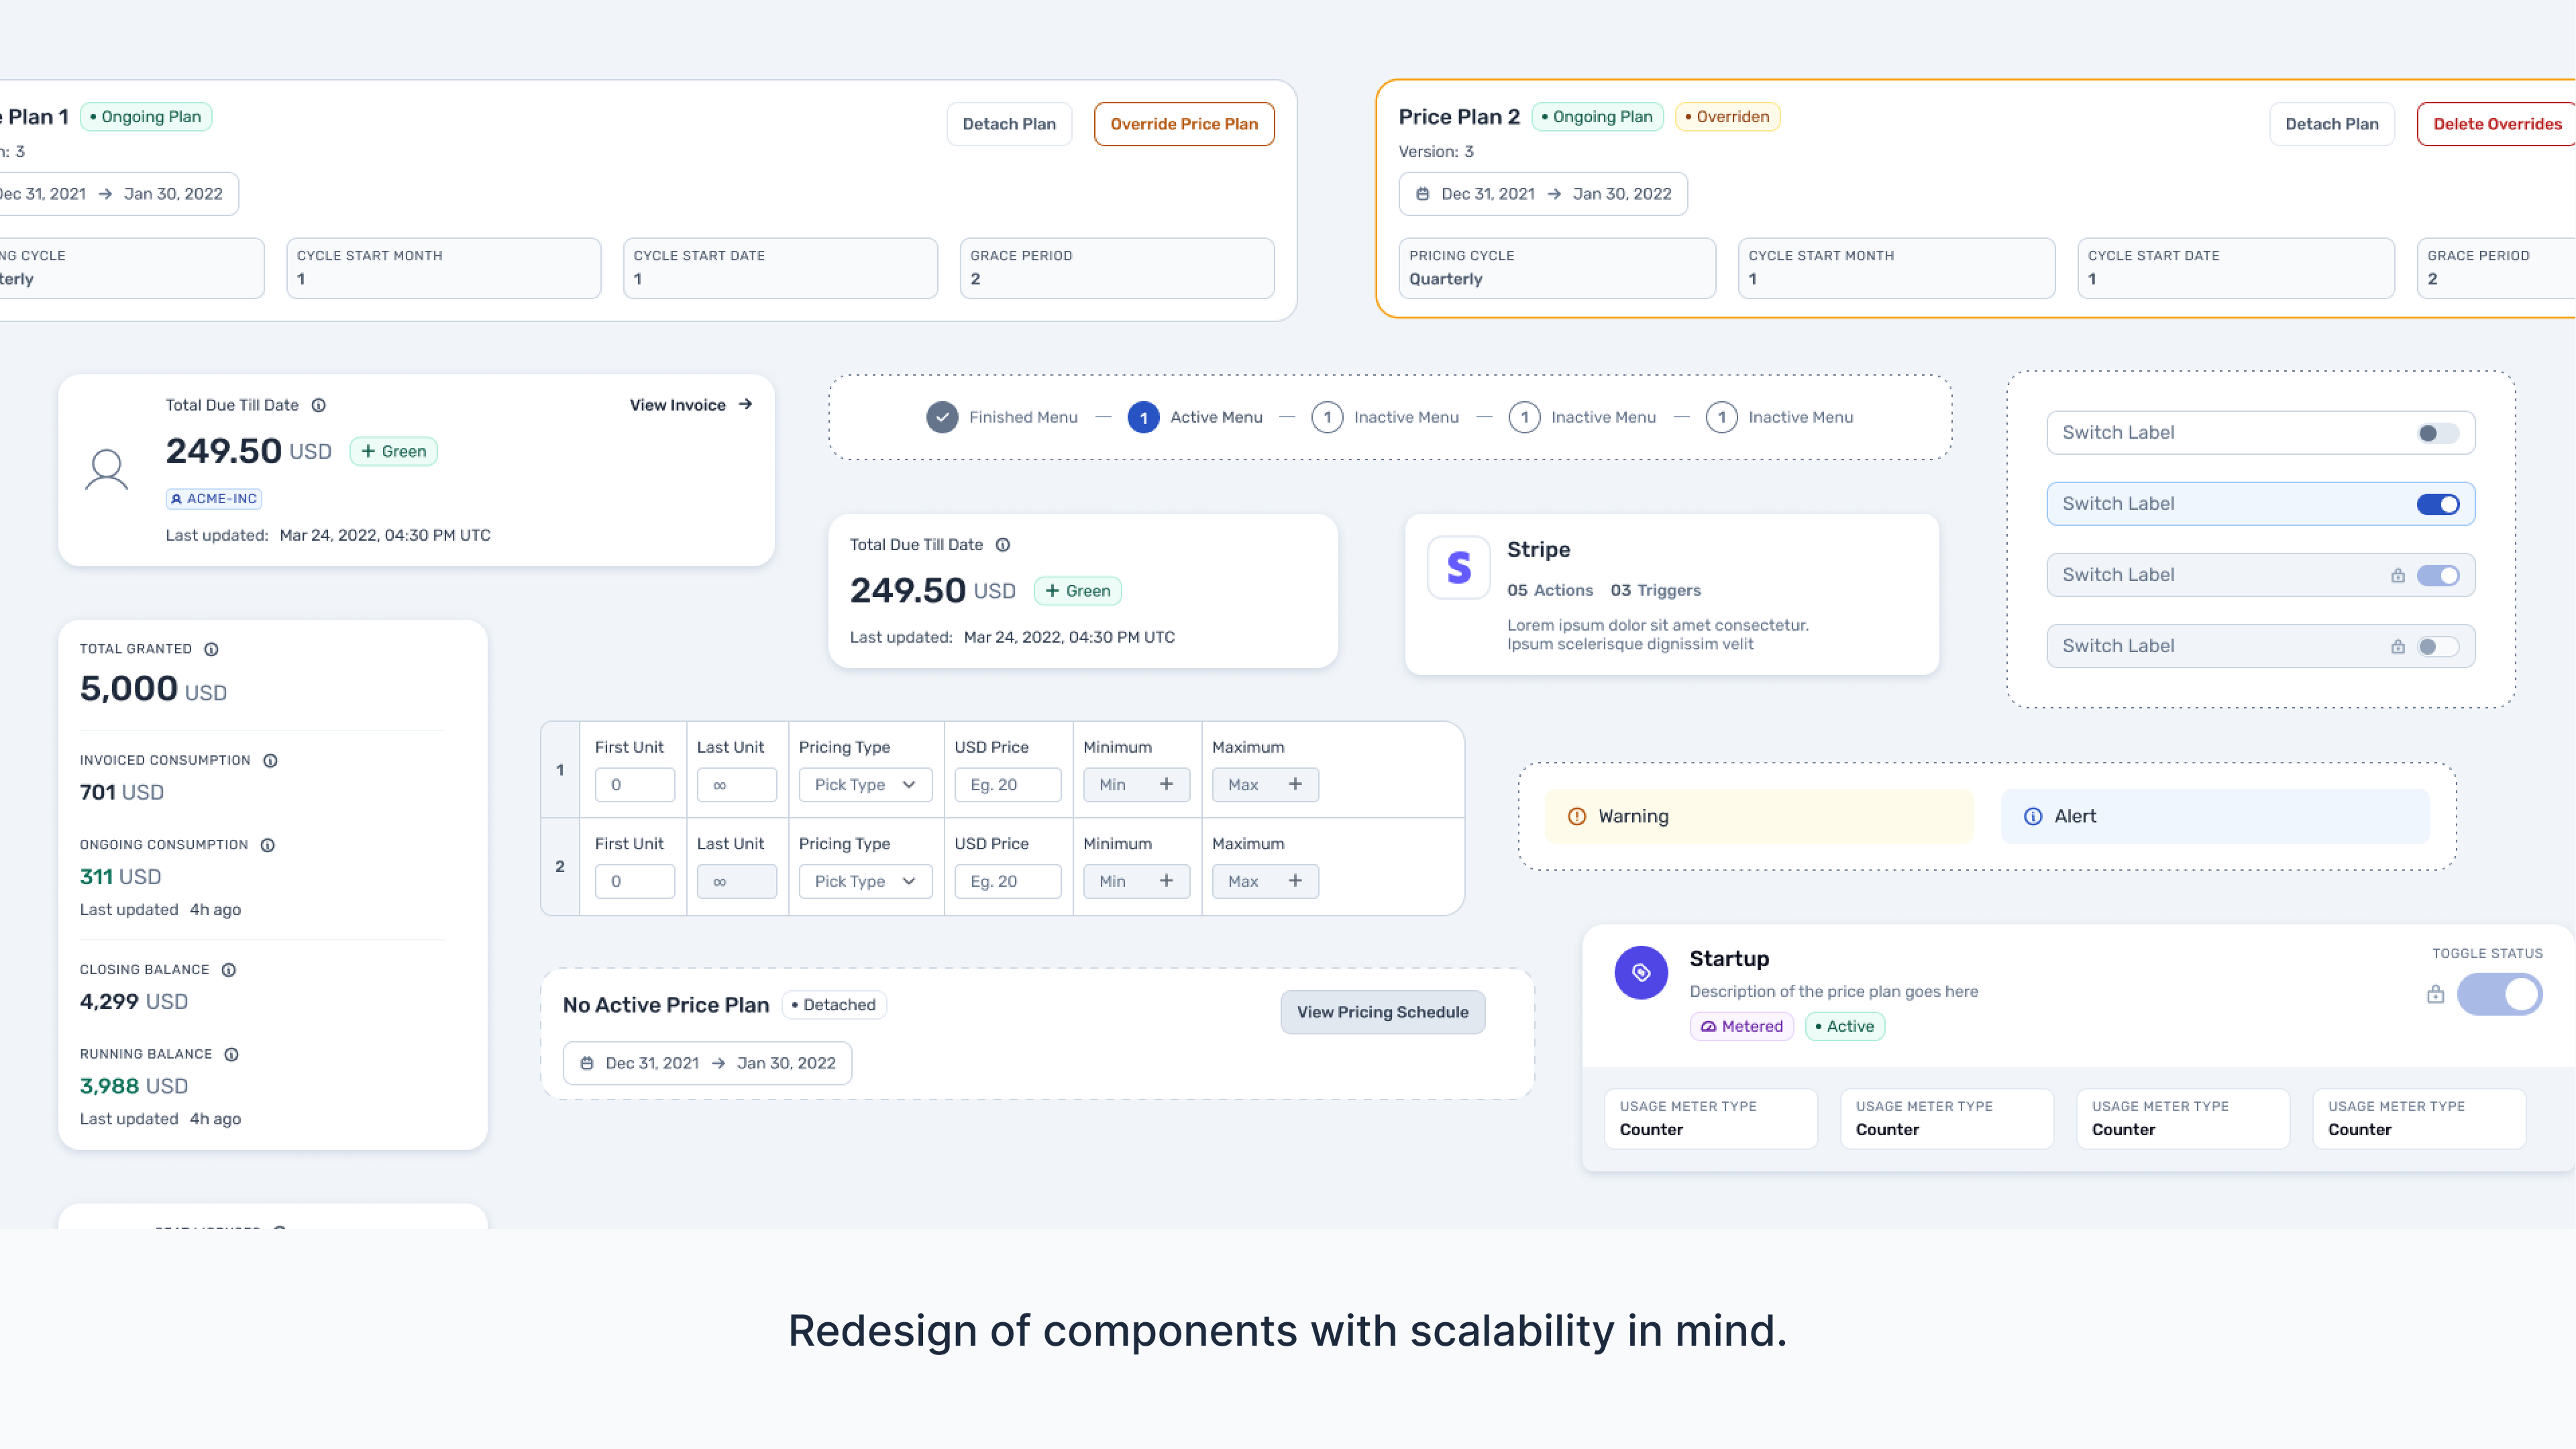Select the third Inactive Menu step
The height and width of the screenshot is (1449, 2576).
(1779, 417)
